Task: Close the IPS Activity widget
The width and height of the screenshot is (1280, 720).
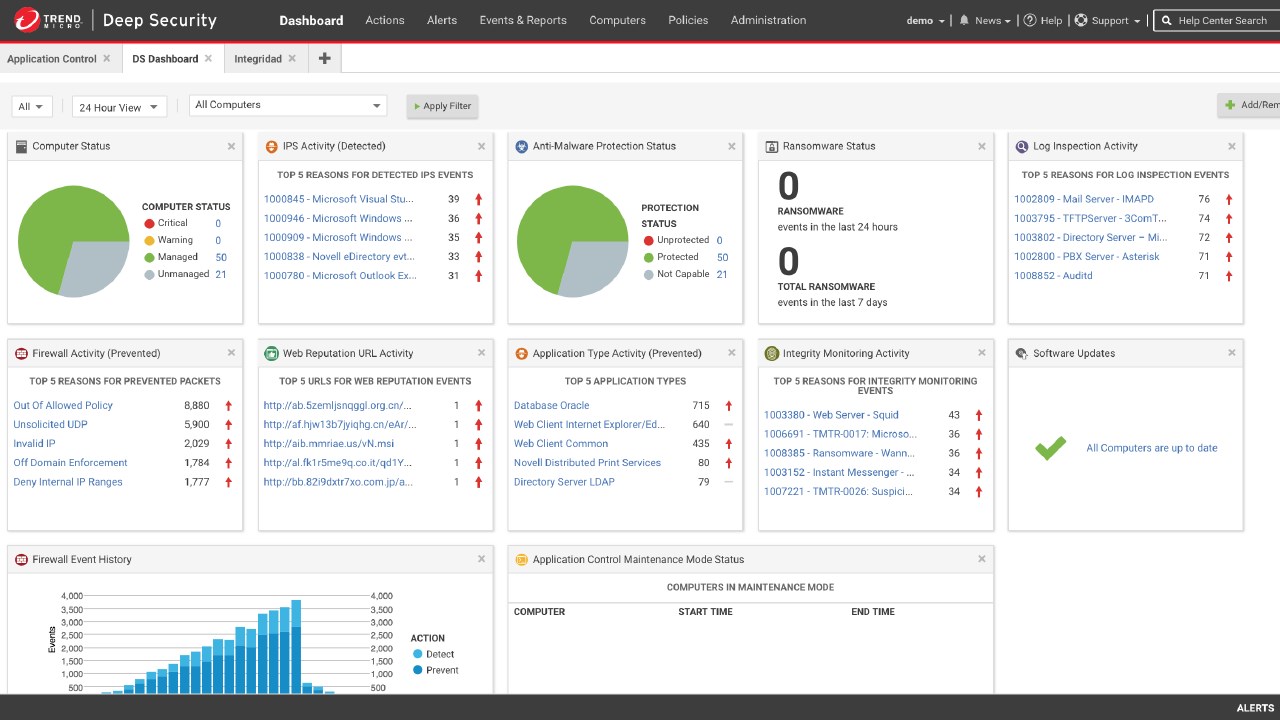Action: [x=481, y=146]
